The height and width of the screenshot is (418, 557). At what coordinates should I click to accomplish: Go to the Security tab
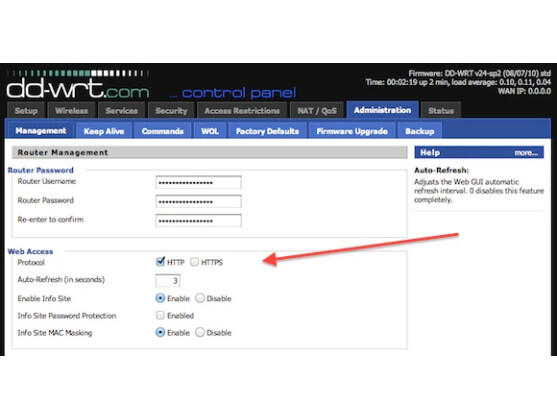point(171,110)
